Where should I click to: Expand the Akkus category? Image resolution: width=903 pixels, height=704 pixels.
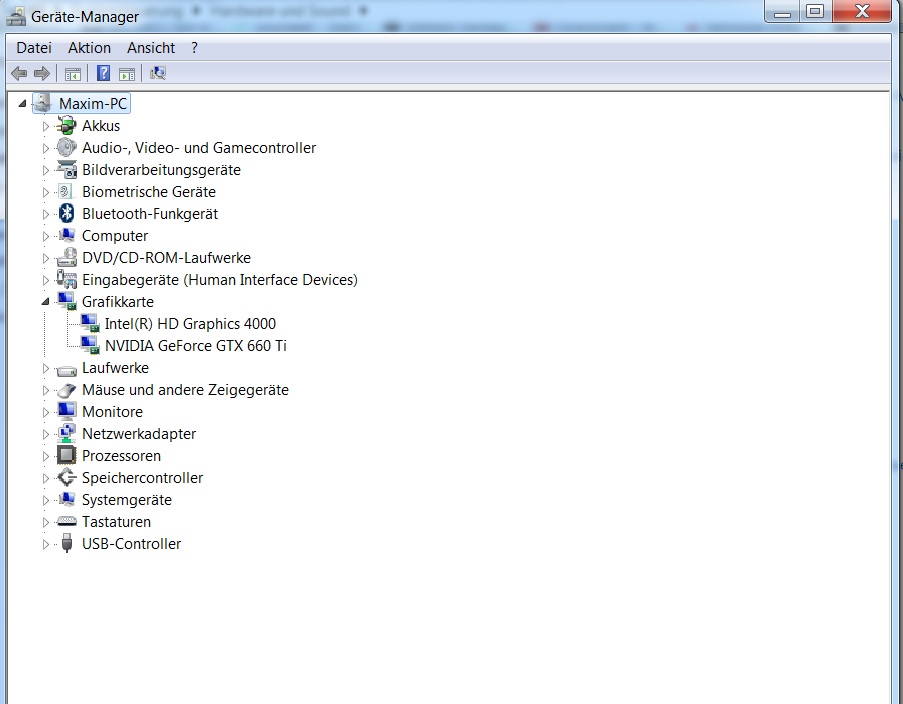tap(45, 126)
